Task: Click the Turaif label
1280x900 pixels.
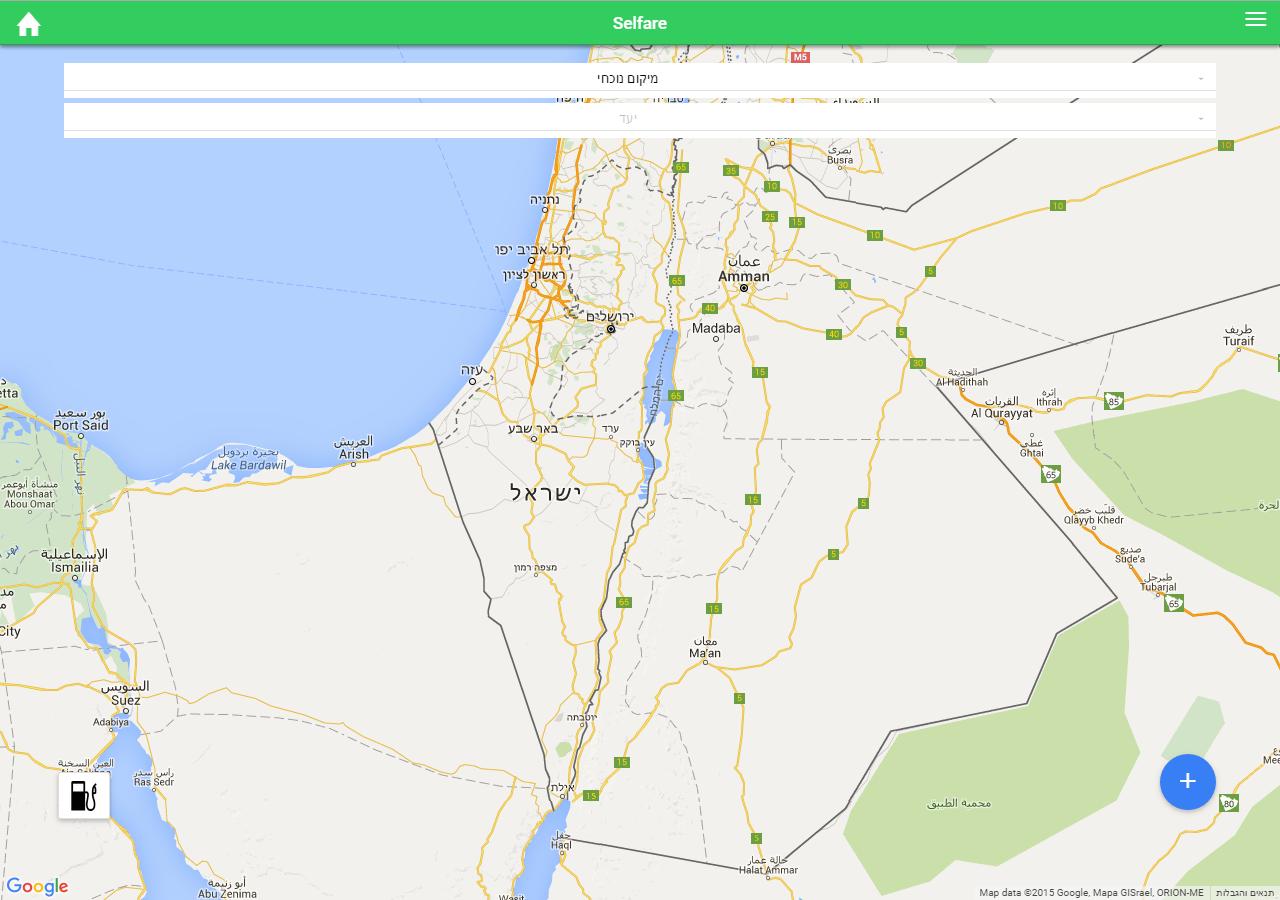Action: pos(1238,341)
